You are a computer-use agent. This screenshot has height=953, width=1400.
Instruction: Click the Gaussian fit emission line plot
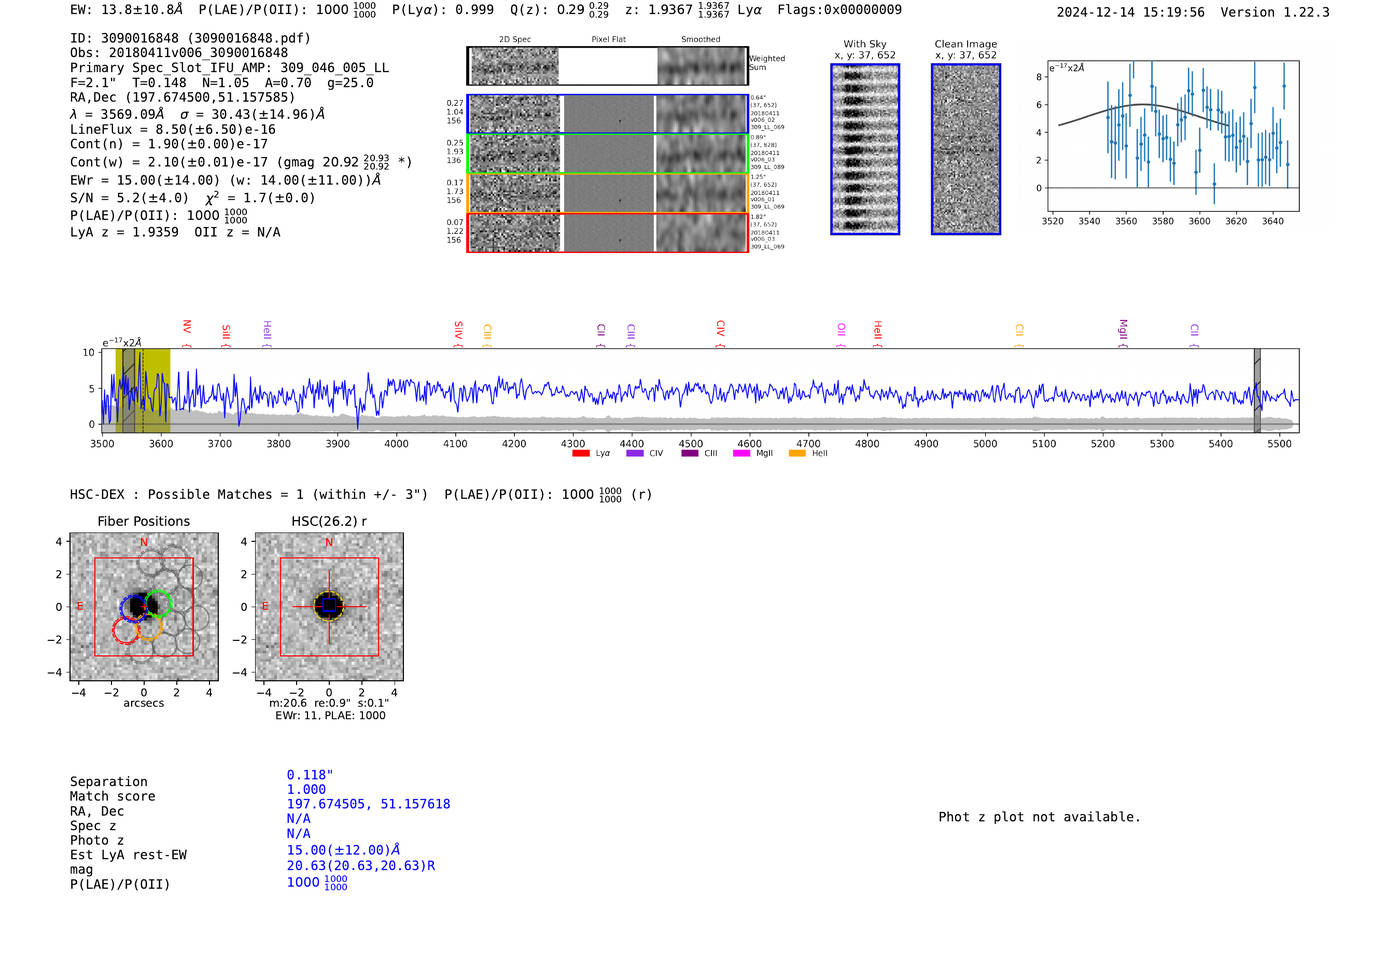tap(1173, 135)
